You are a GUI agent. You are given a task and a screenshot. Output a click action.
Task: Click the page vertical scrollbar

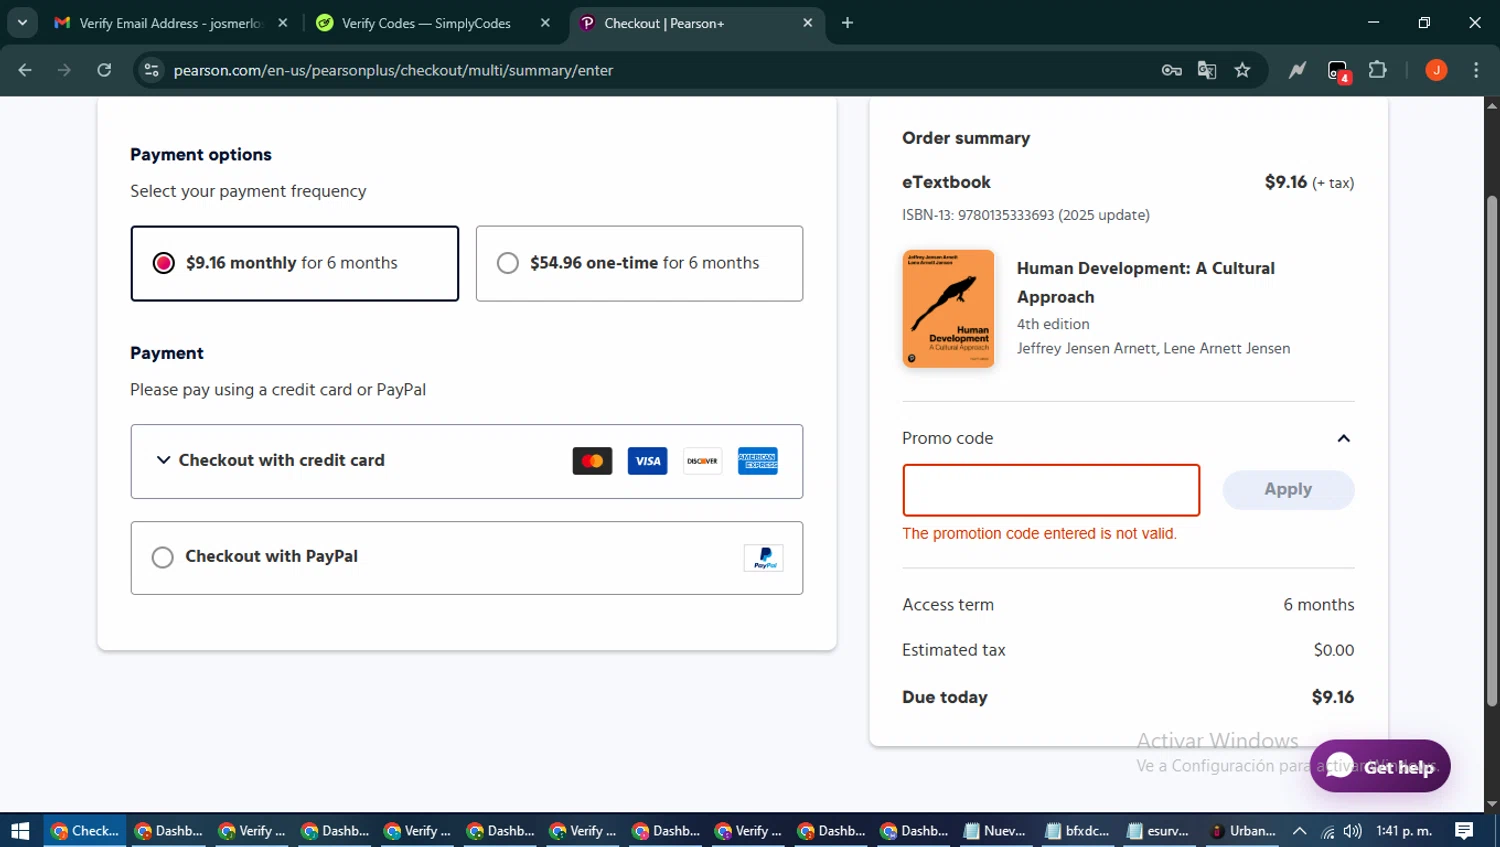(1492, 450)
